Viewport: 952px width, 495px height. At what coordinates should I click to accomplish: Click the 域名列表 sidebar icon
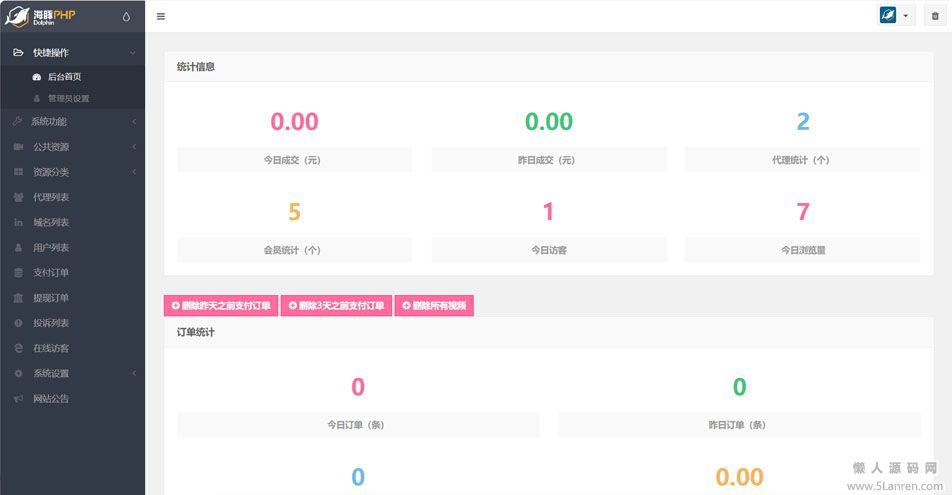18,222
